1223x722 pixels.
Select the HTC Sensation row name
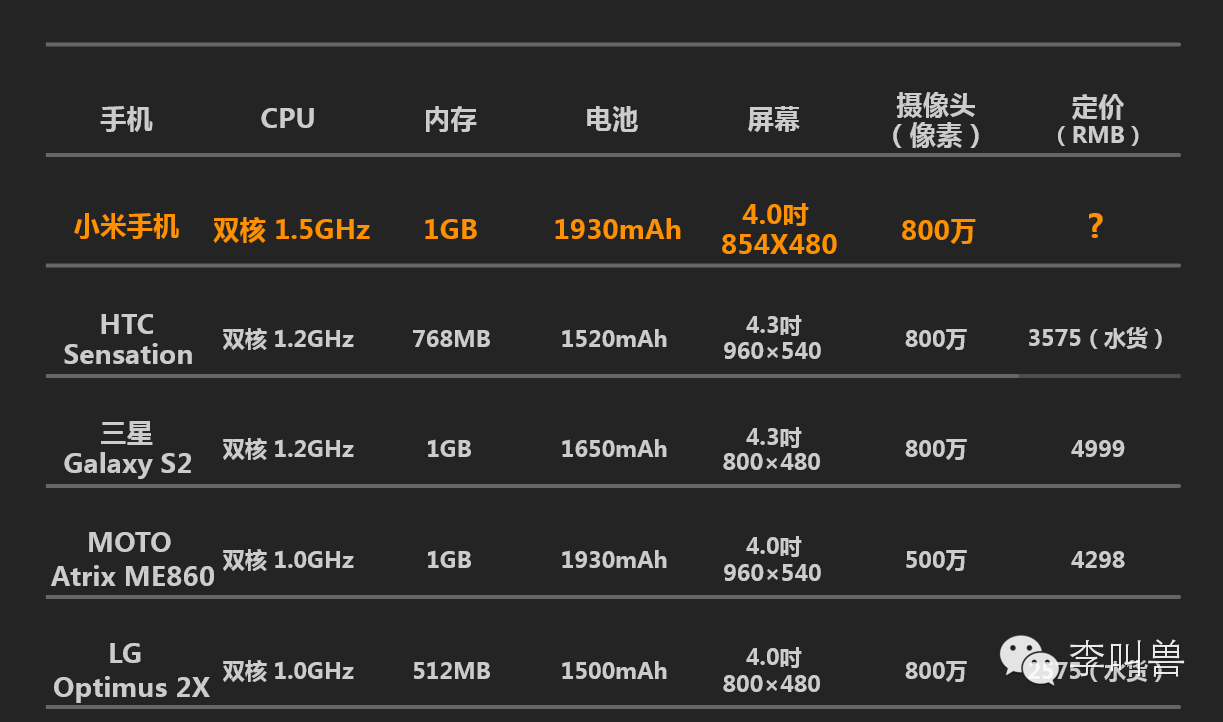click(x=128, y=339)
